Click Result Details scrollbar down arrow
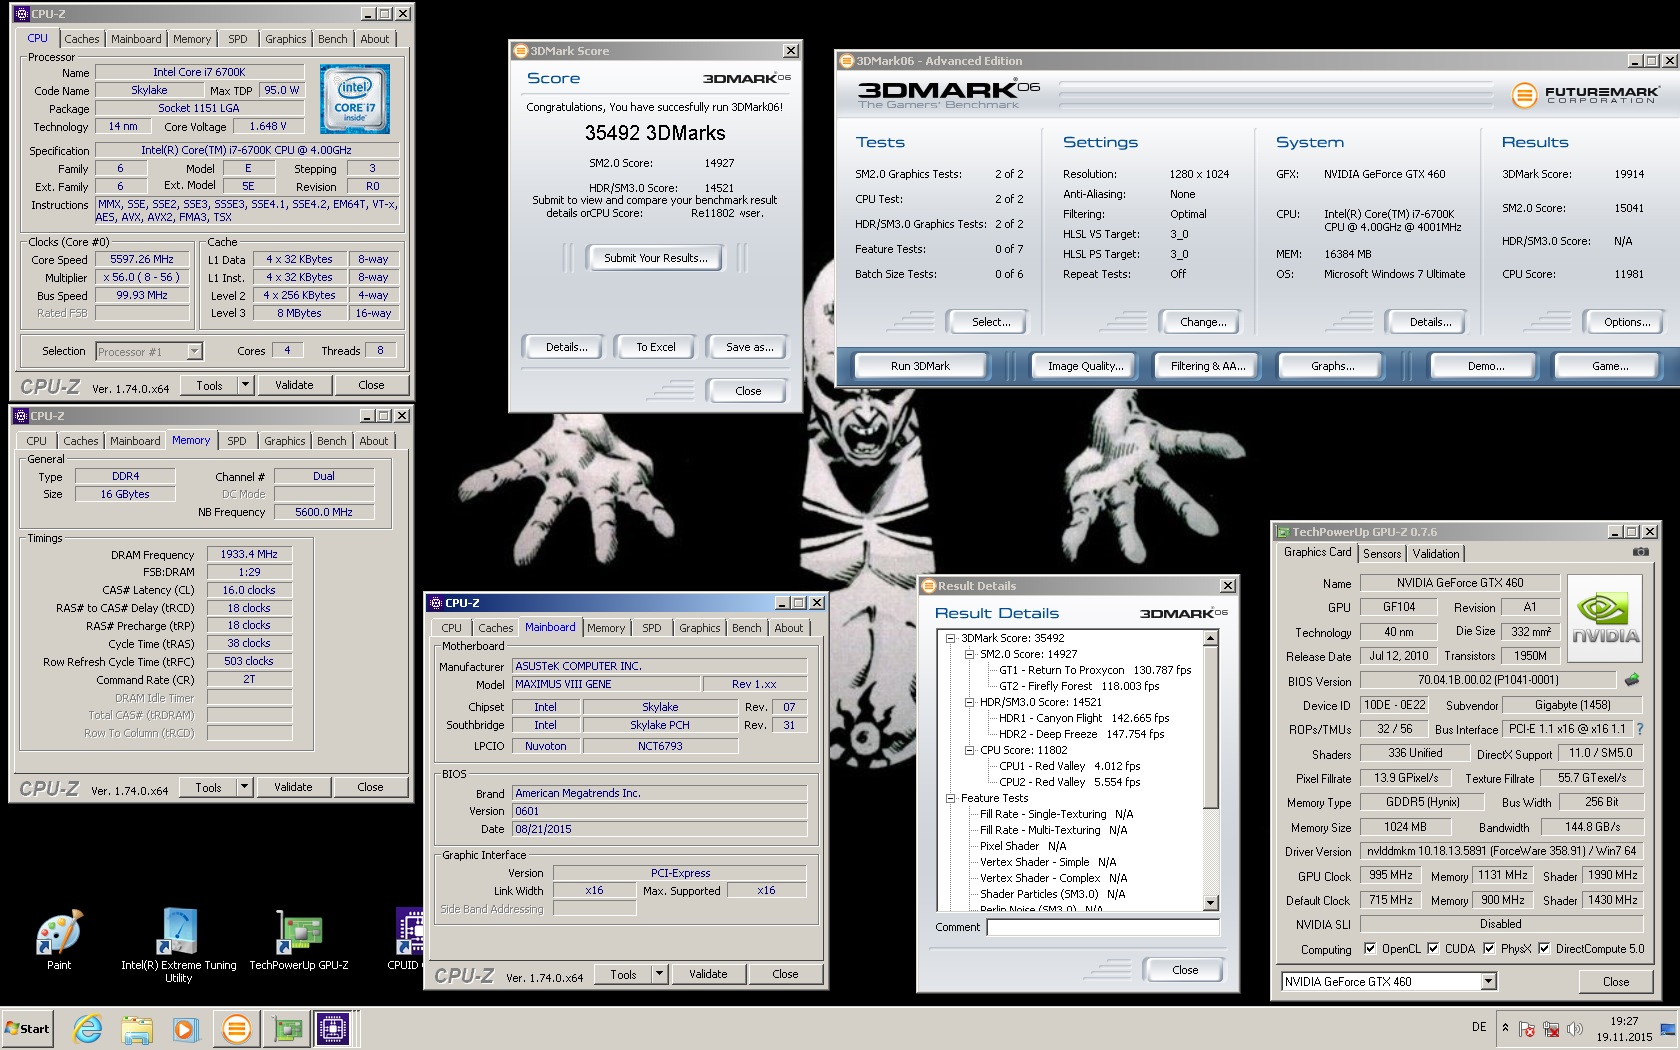1680x1050 pixels. tap(1211, 903)
